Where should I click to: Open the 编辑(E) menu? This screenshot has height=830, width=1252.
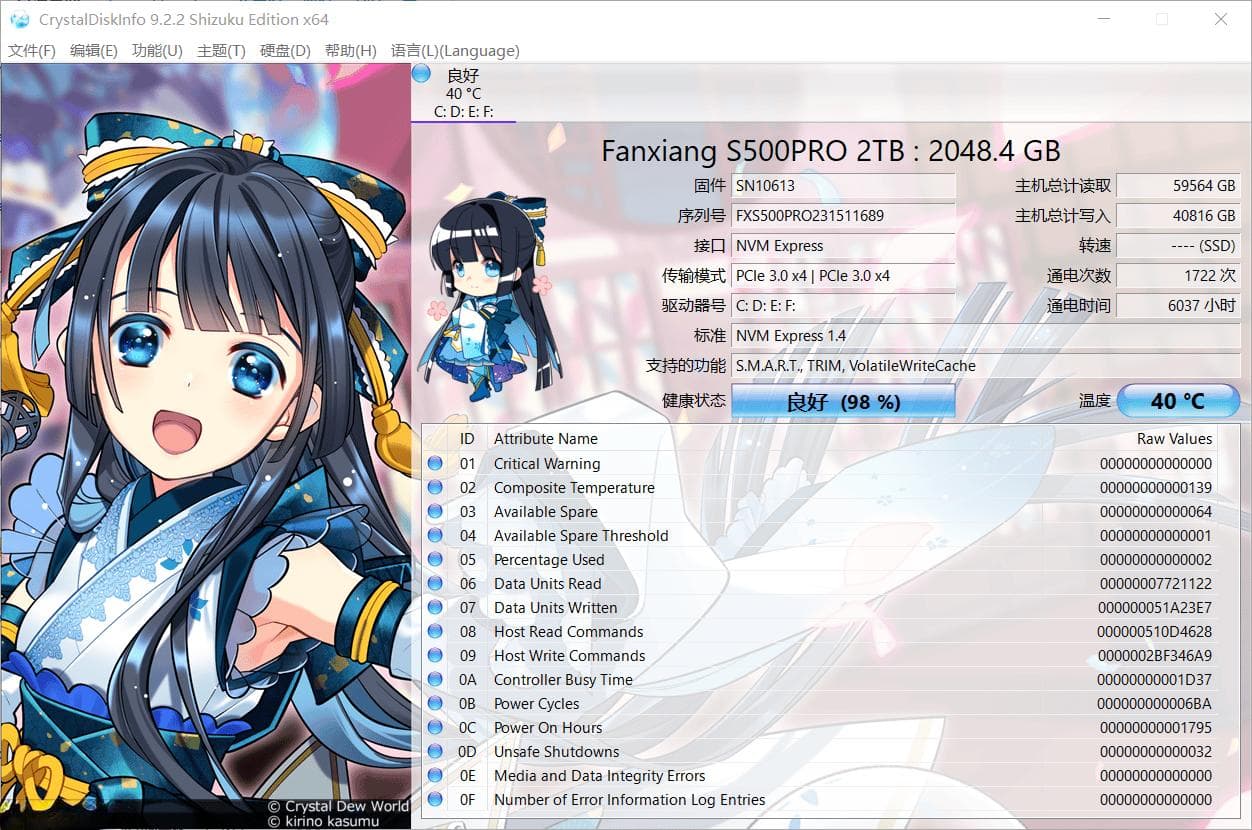point(94,51)
